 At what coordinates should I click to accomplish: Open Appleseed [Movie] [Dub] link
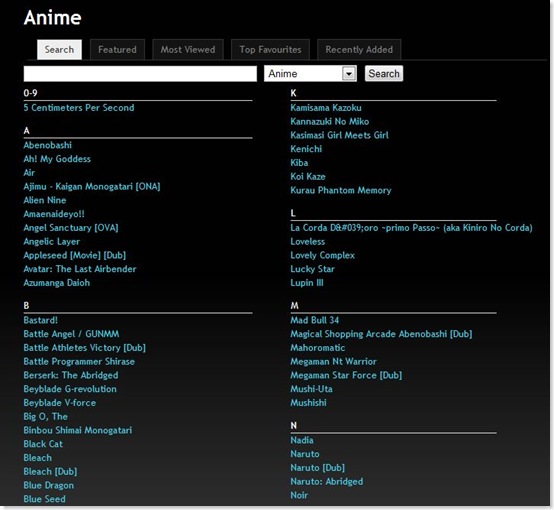[x=75, y=256]
